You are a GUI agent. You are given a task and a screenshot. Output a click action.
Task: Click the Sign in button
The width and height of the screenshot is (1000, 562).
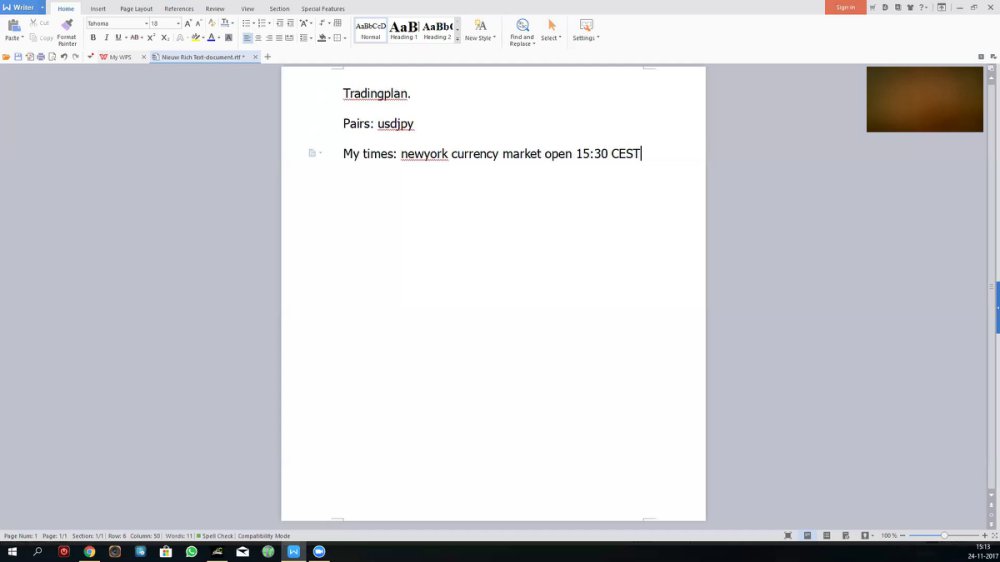point(845,8)
